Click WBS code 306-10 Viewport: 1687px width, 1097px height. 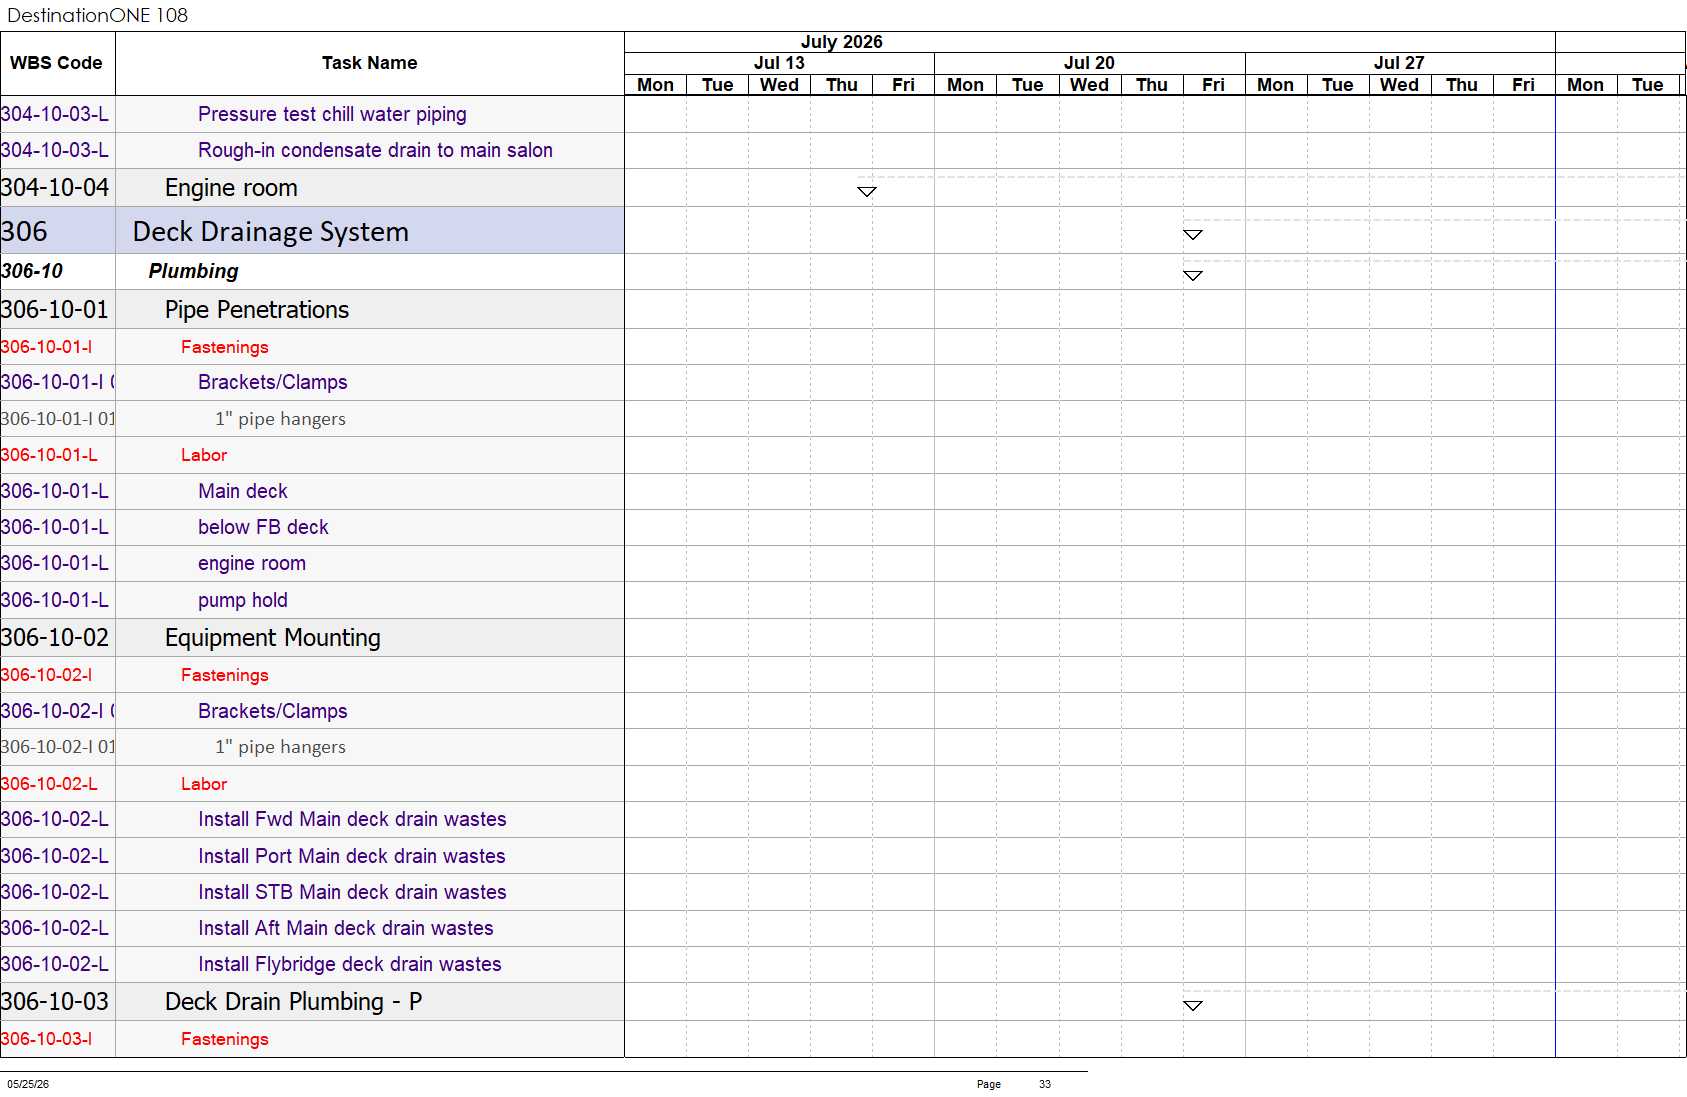32,271
